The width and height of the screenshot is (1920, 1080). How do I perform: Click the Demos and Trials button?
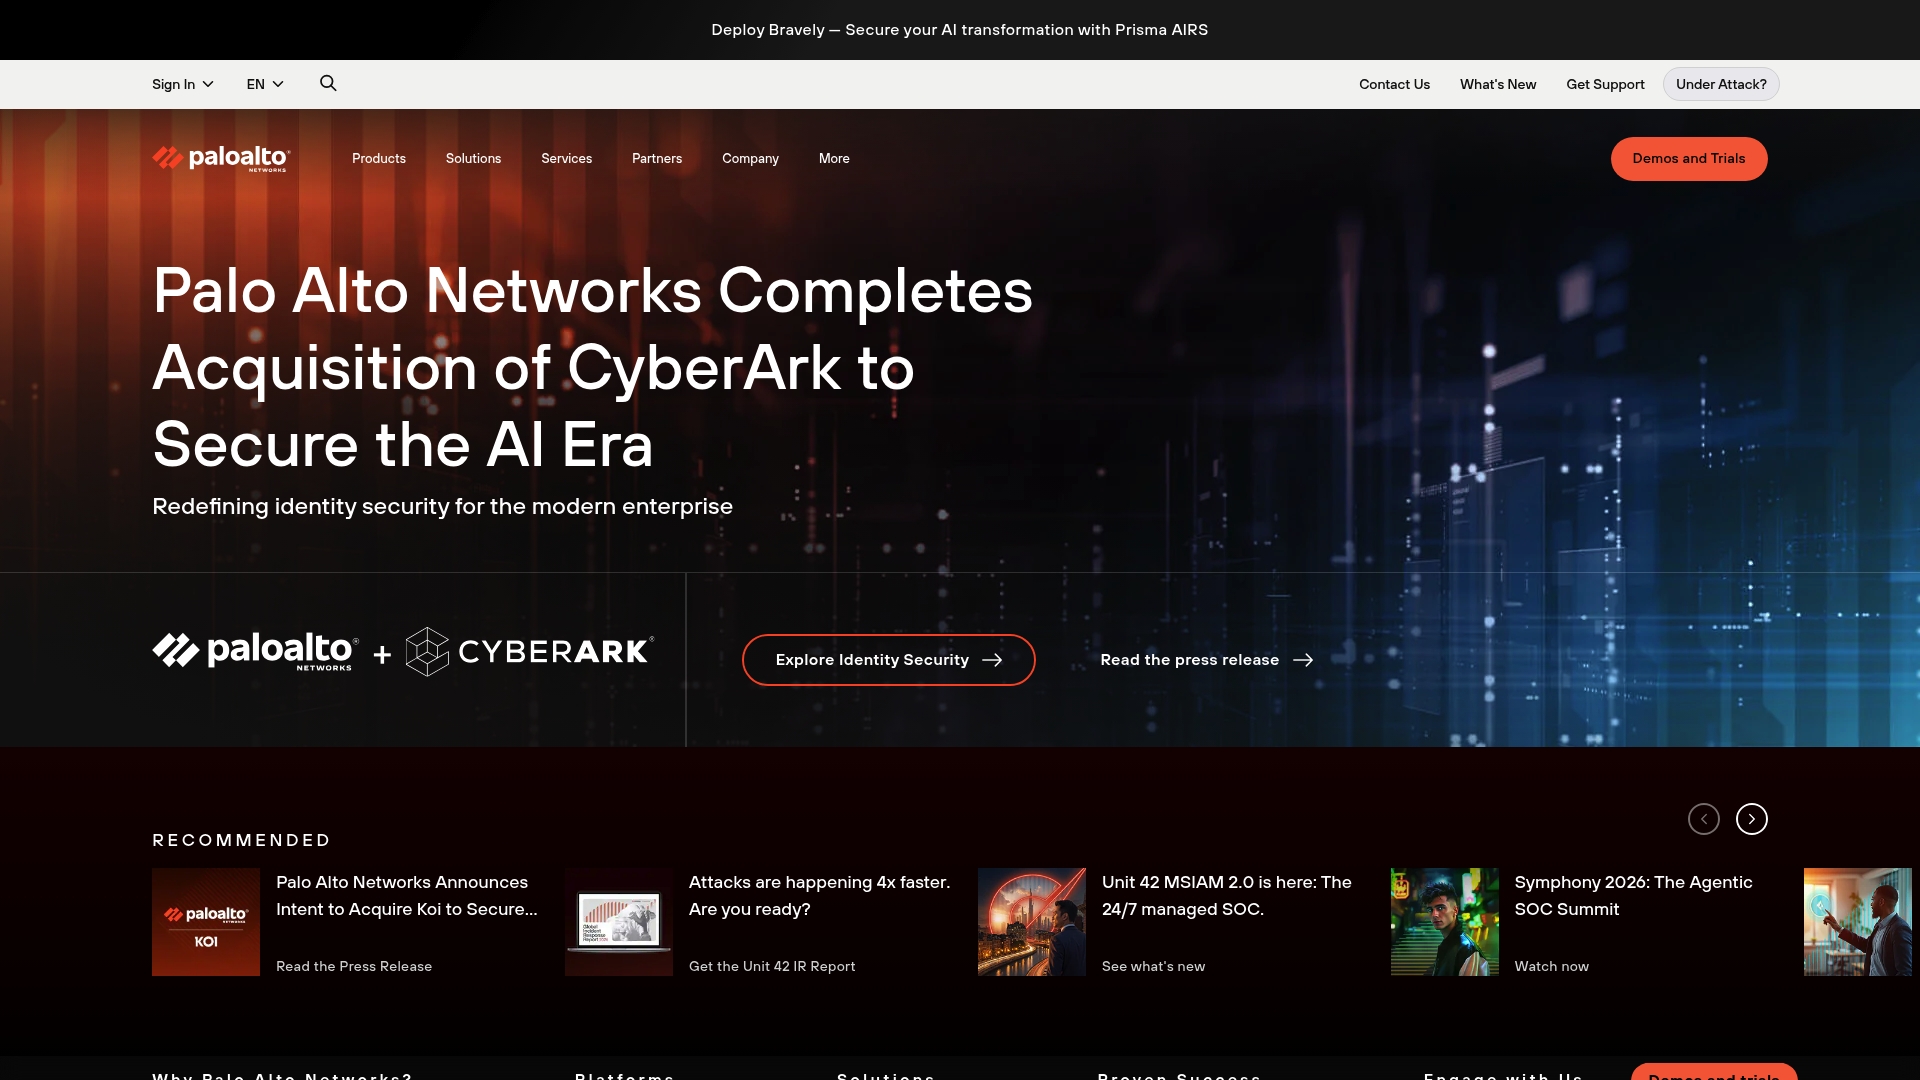[1688, 158]
